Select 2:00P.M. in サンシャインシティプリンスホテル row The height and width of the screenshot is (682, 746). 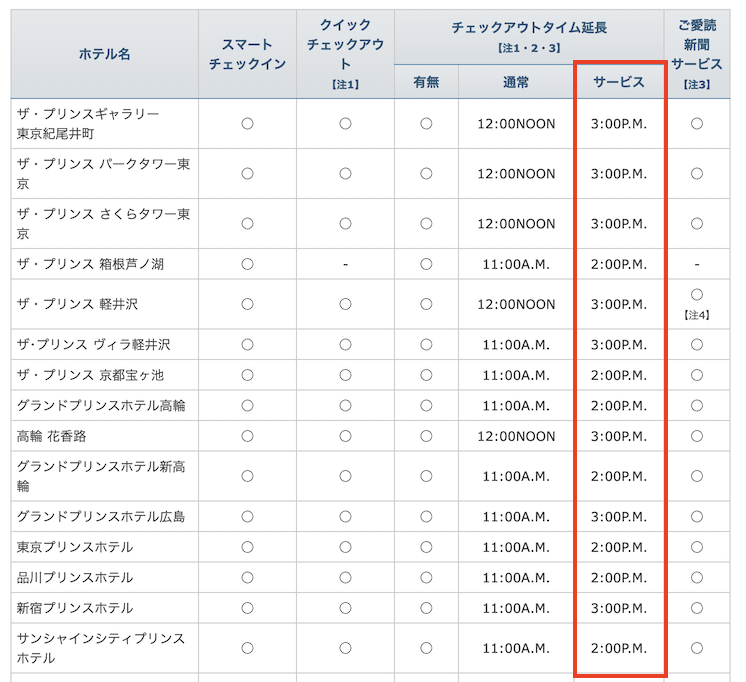pyautogui.click(x=619, y=649)
